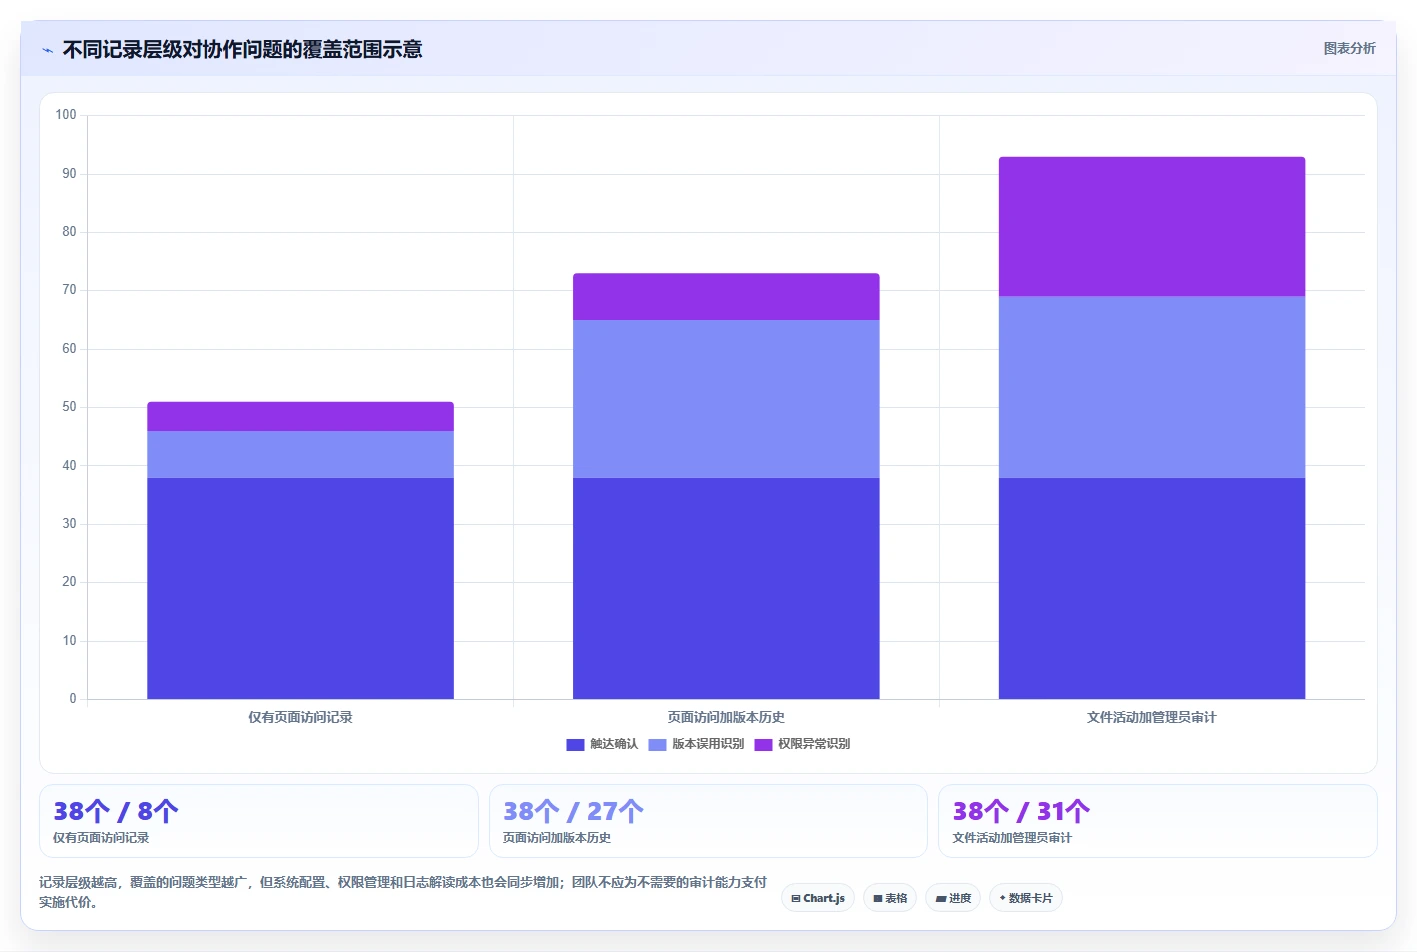Click the 进度 chip

pos(953,898)
